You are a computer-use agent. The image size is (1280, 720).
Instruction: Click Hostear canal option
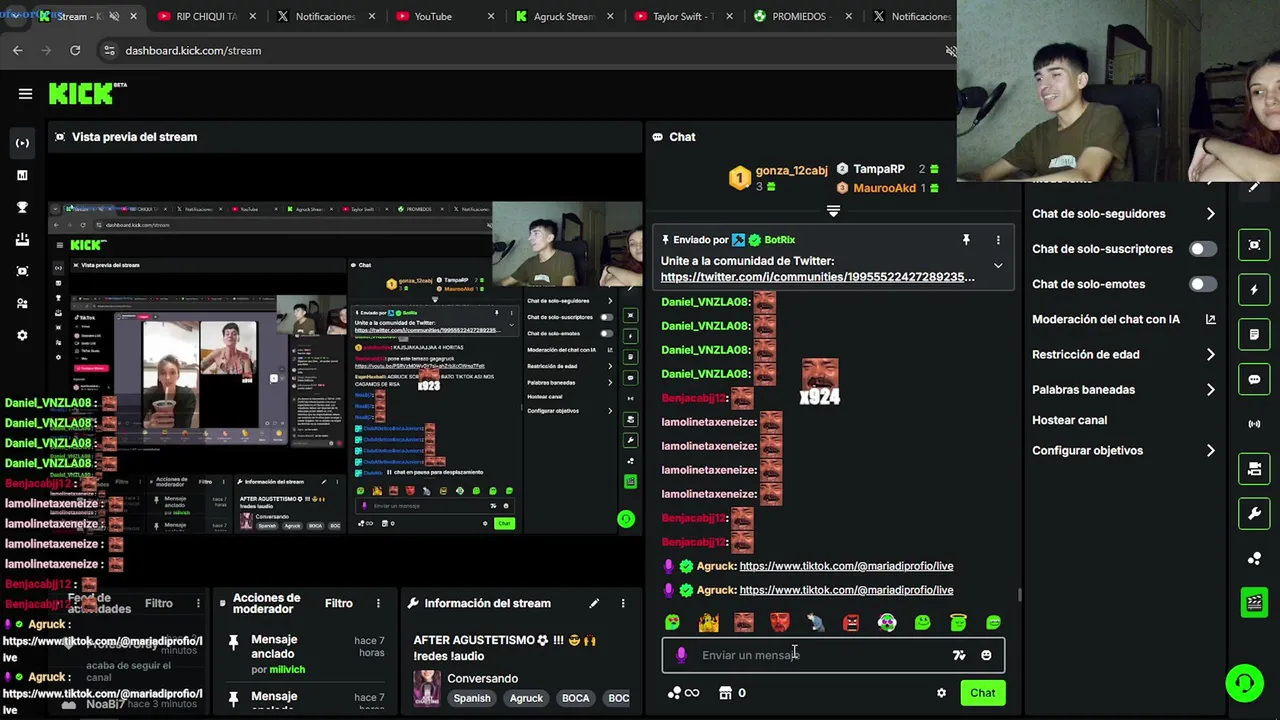[1069, 420]
